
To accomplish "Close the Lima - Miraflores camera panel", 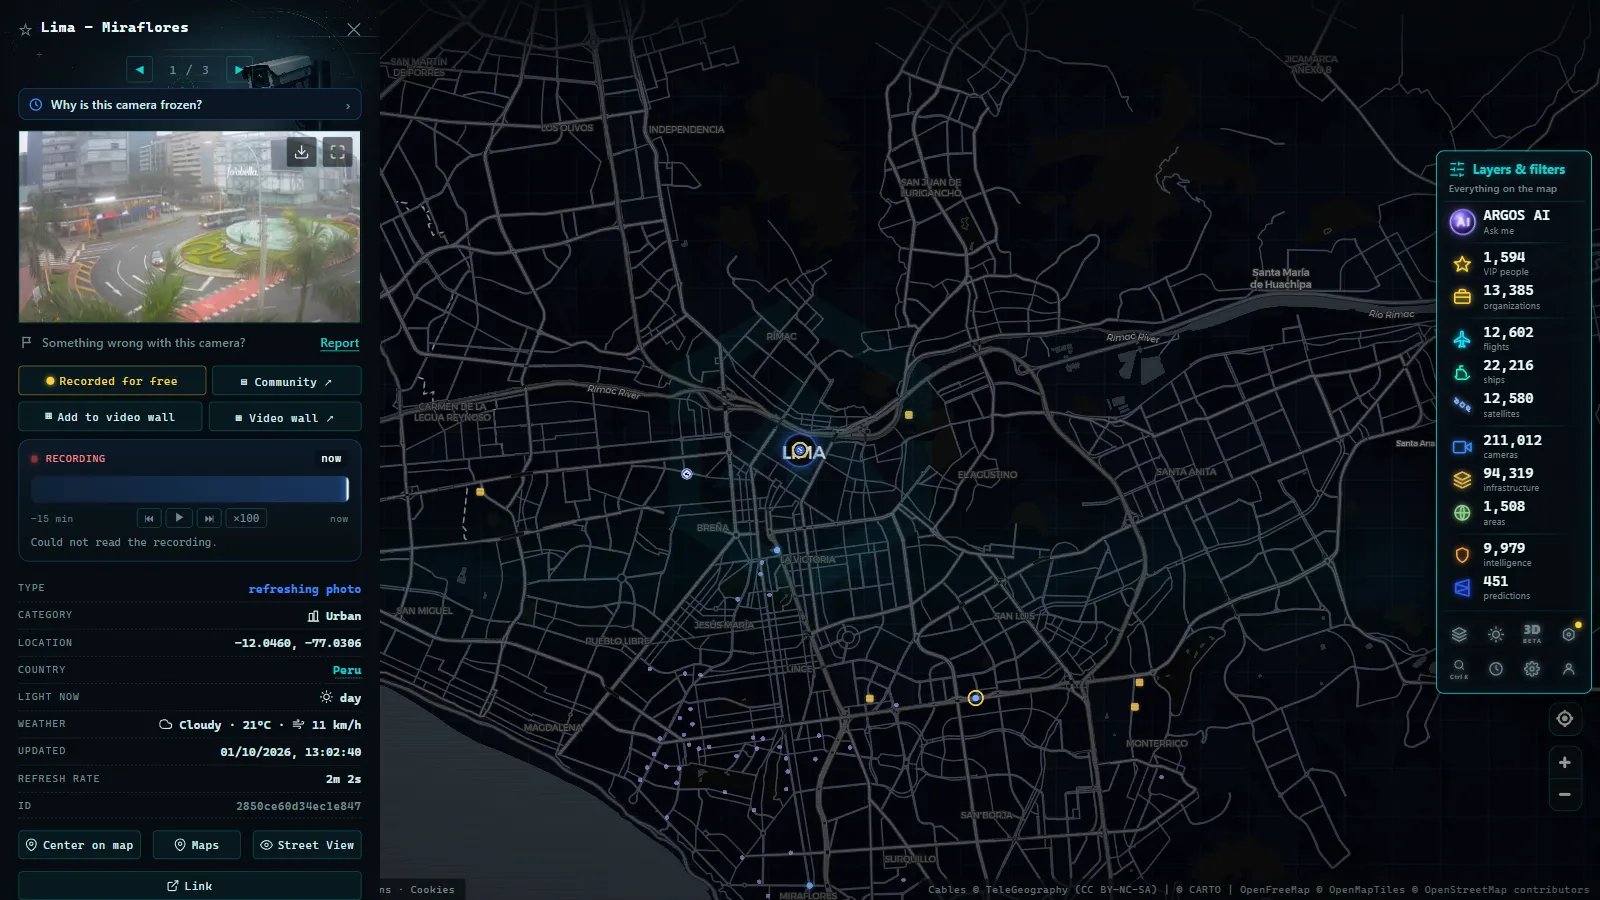I will (354, 30).
